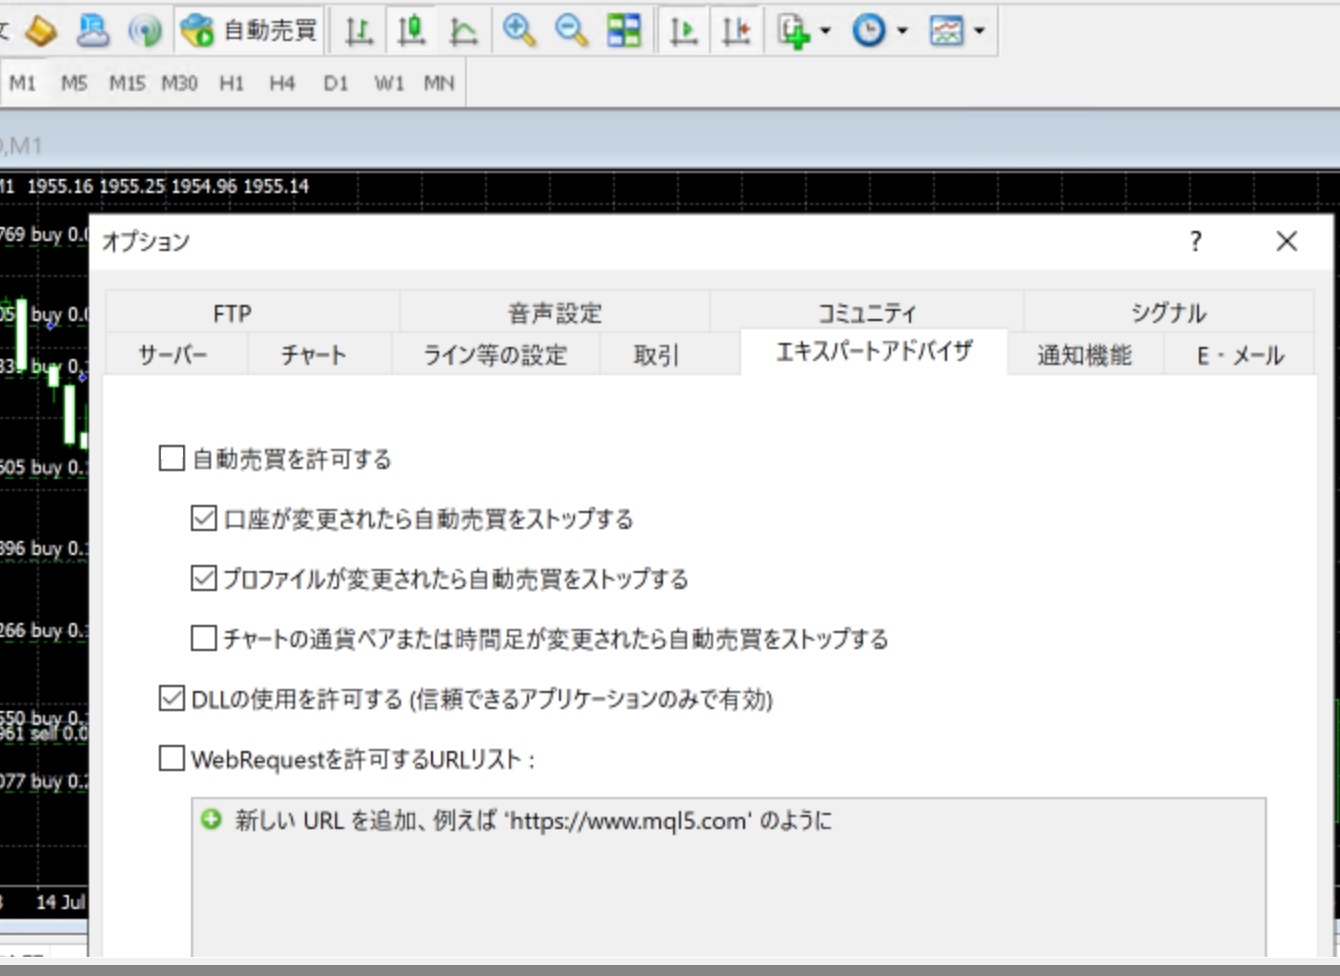The height and width of the screenshot is (976, 1340).
Task: Toggle chart auto scroll icon
Action: coord(684,31)
